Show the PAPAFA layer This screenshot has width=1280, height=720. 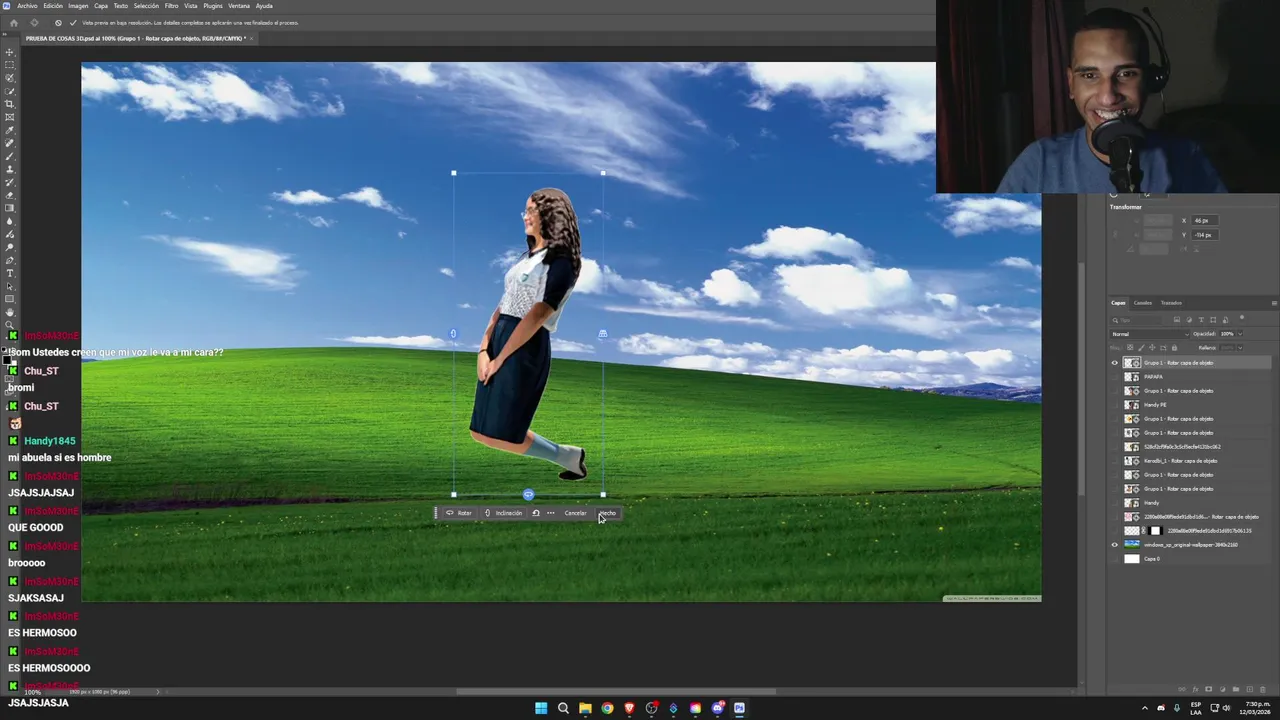coord(1115,377)
